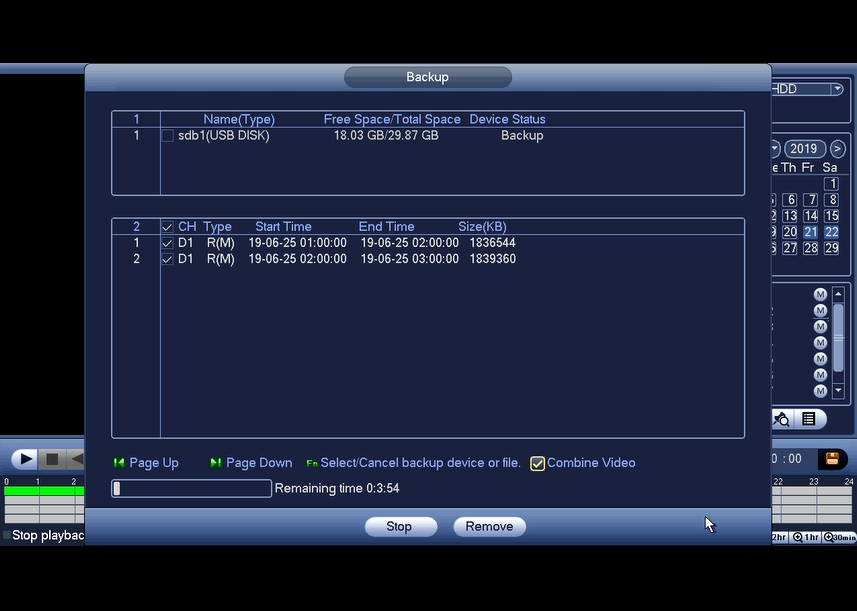Screen dimensions: 857x611
Task: Uncheck the 01:00:00 recording row checkbox
Action: click(167, 243)
